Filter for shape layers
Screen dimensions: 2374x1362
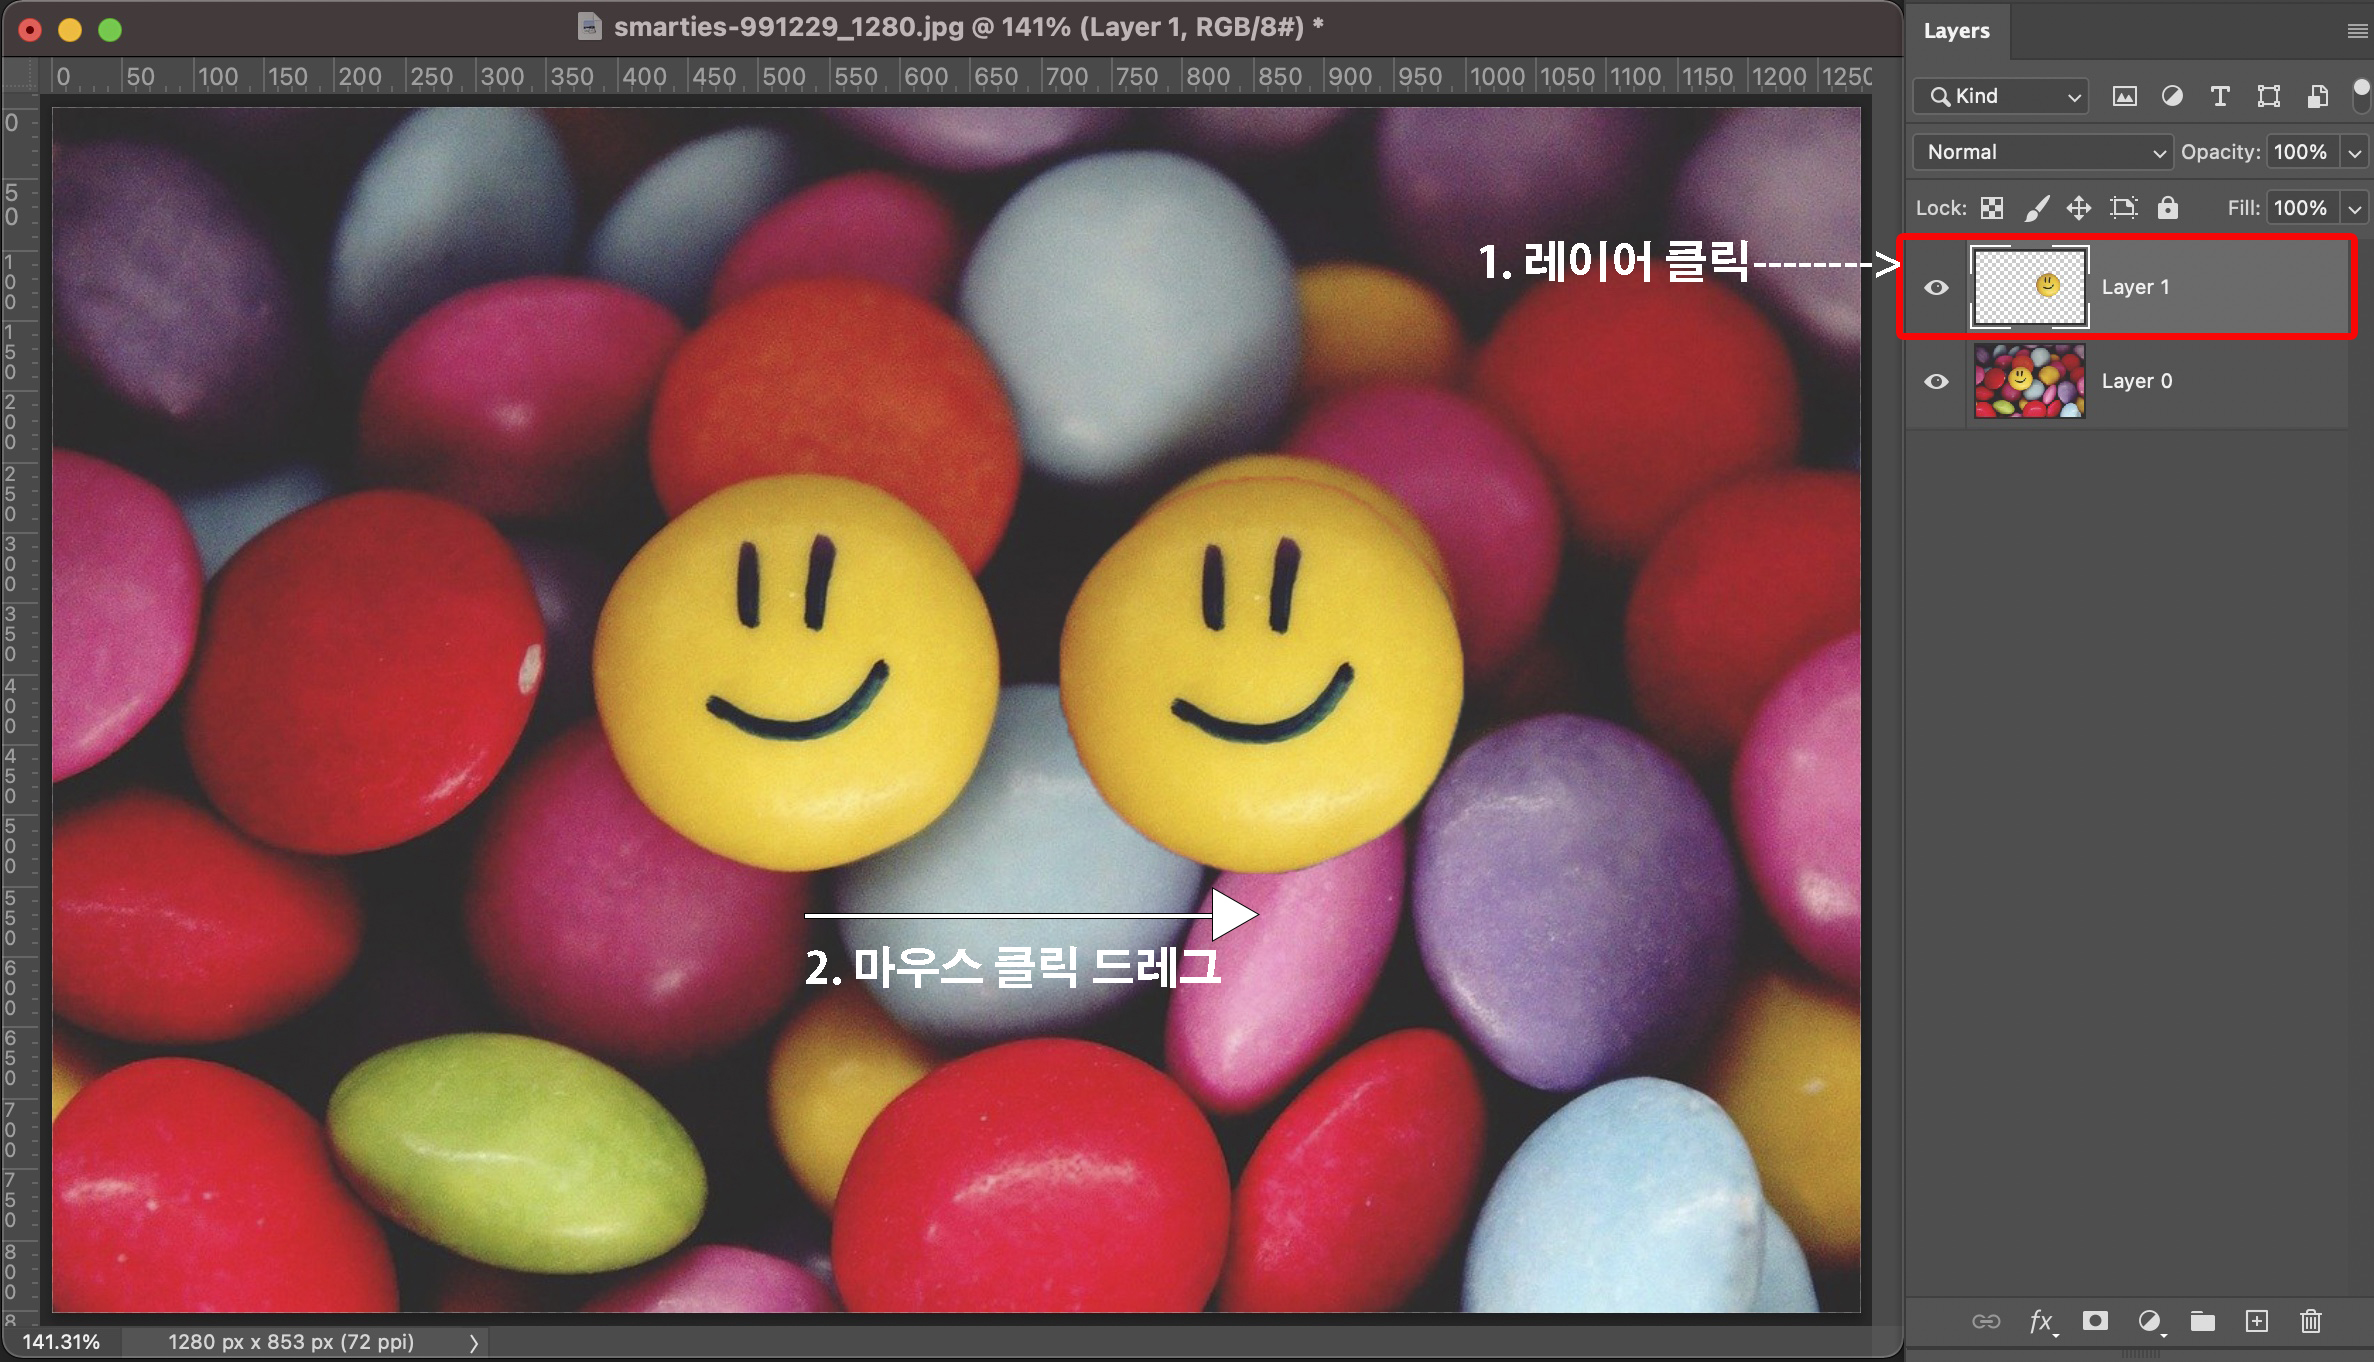[x=2268, y=96]
